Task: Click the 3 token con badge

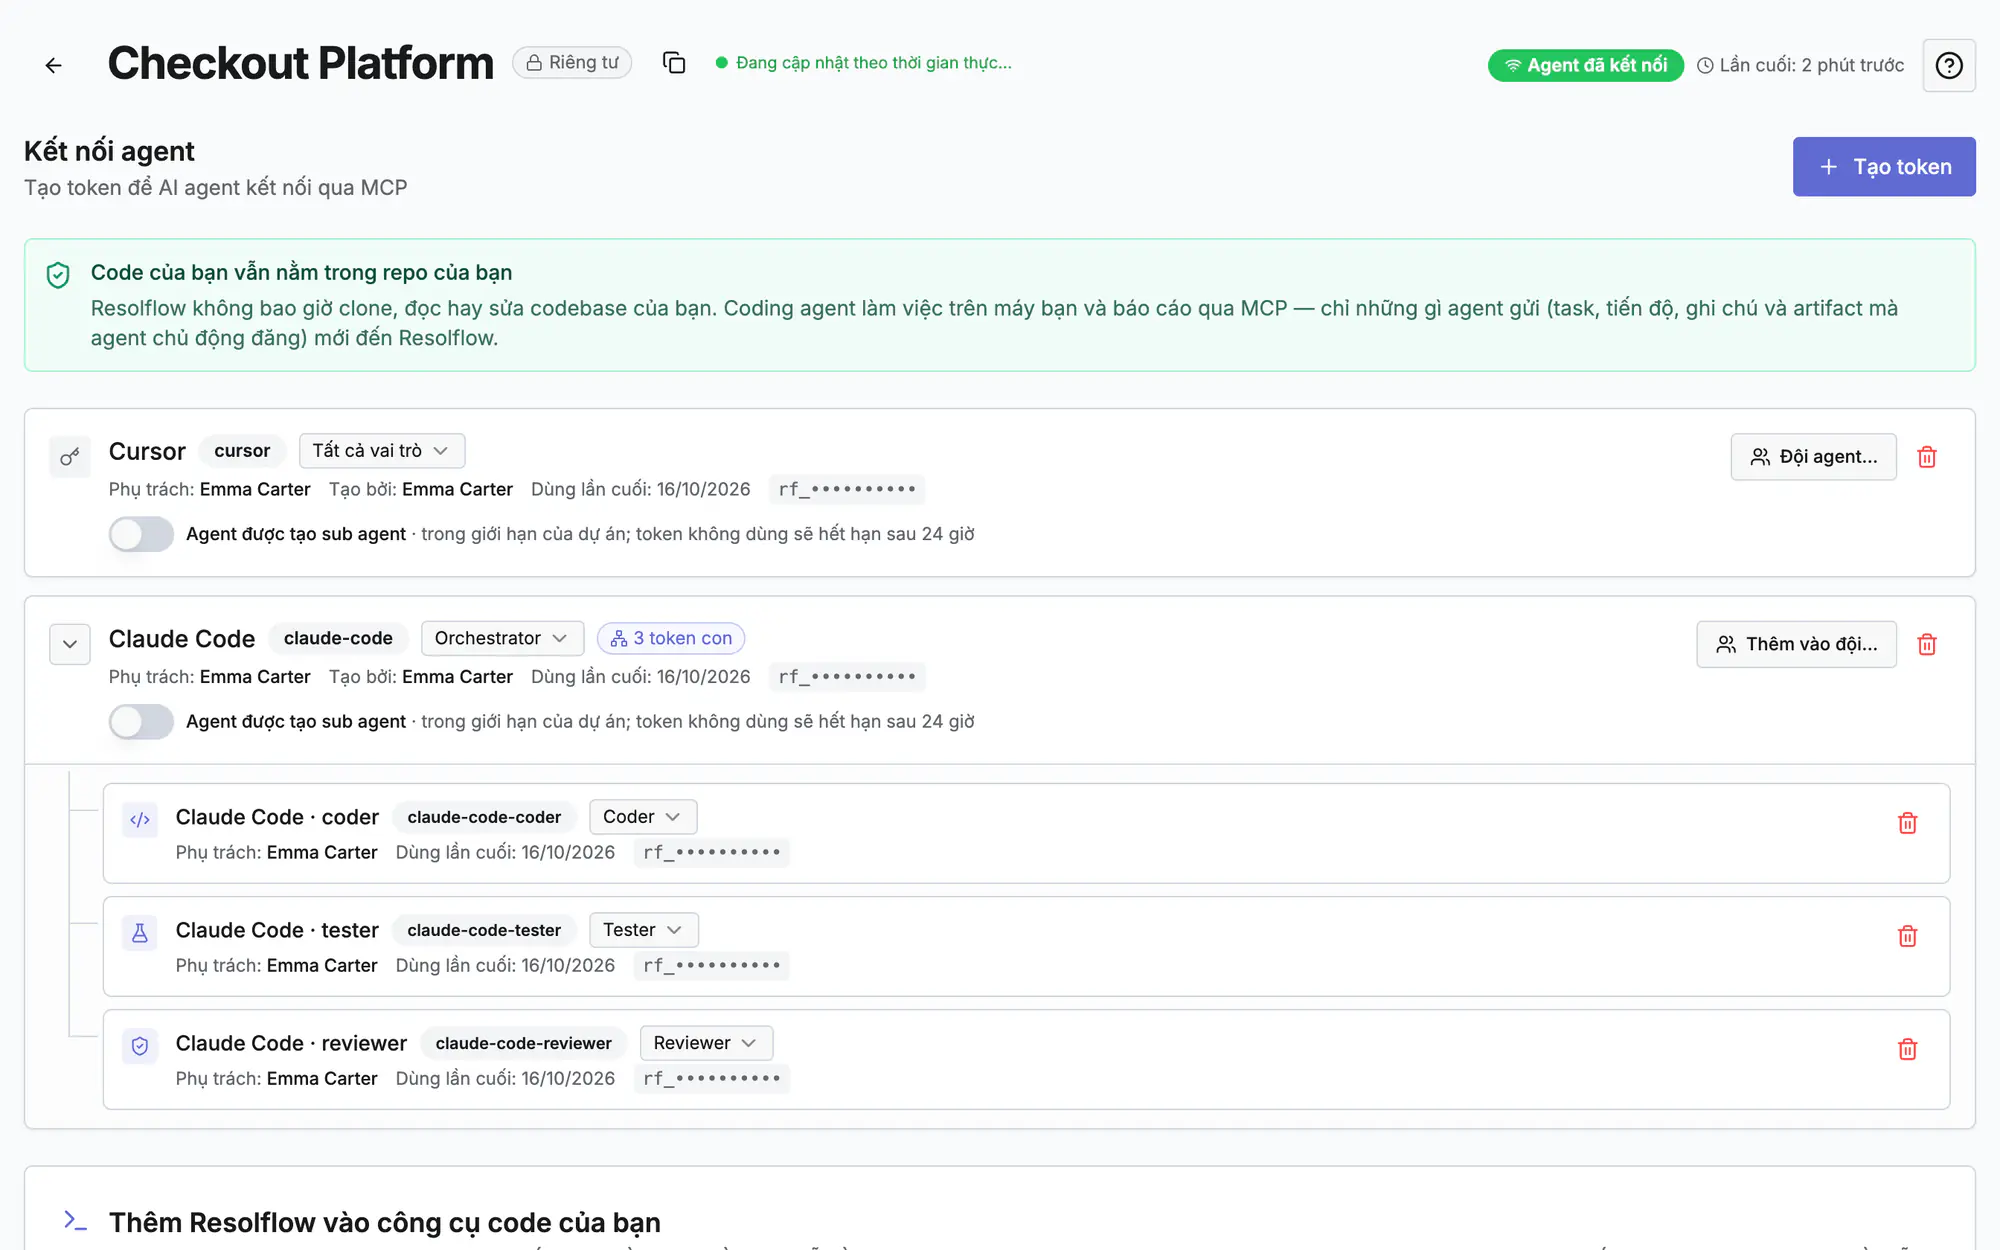Action: (671, 638)
